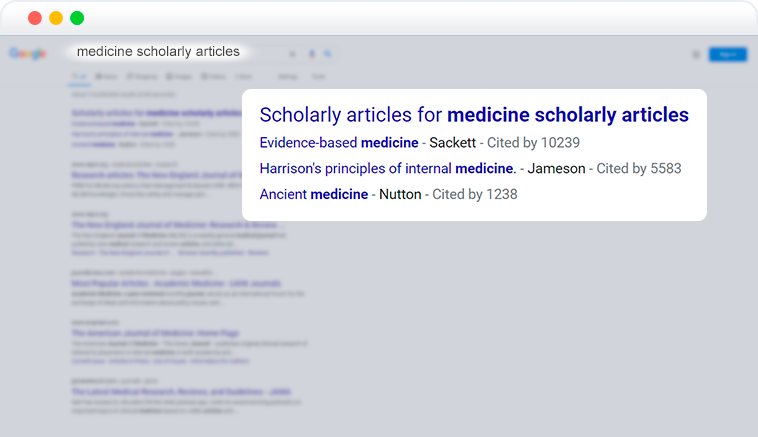Click author name 'Jameson'
758x437 pixels.
click(x=556, y=168)
